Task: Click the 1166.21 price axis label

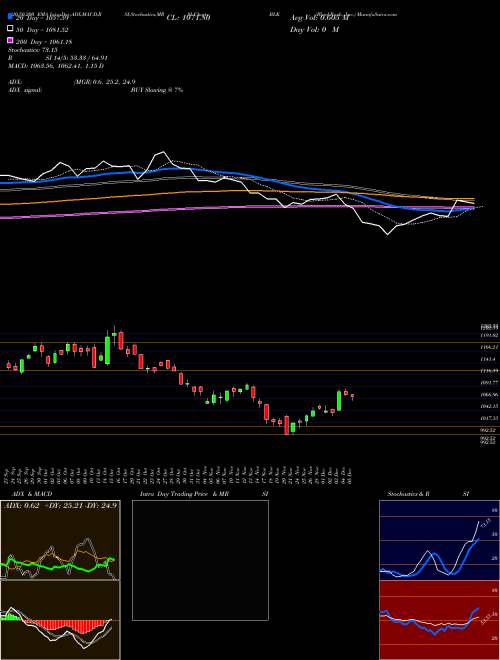Action: [x=490, y=347]
